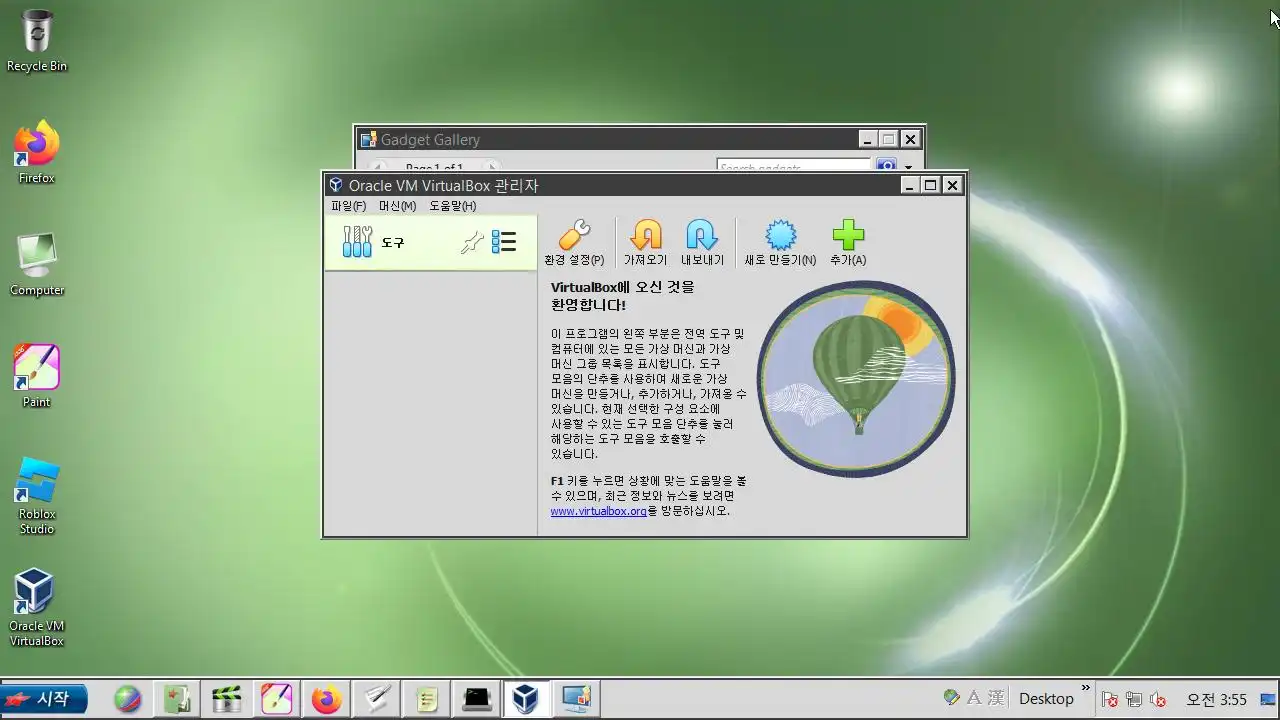This screenshot has width=1280, height=720.
Task: Maximize the VirtualBox 관리자 window
Action: click(930, 185)
